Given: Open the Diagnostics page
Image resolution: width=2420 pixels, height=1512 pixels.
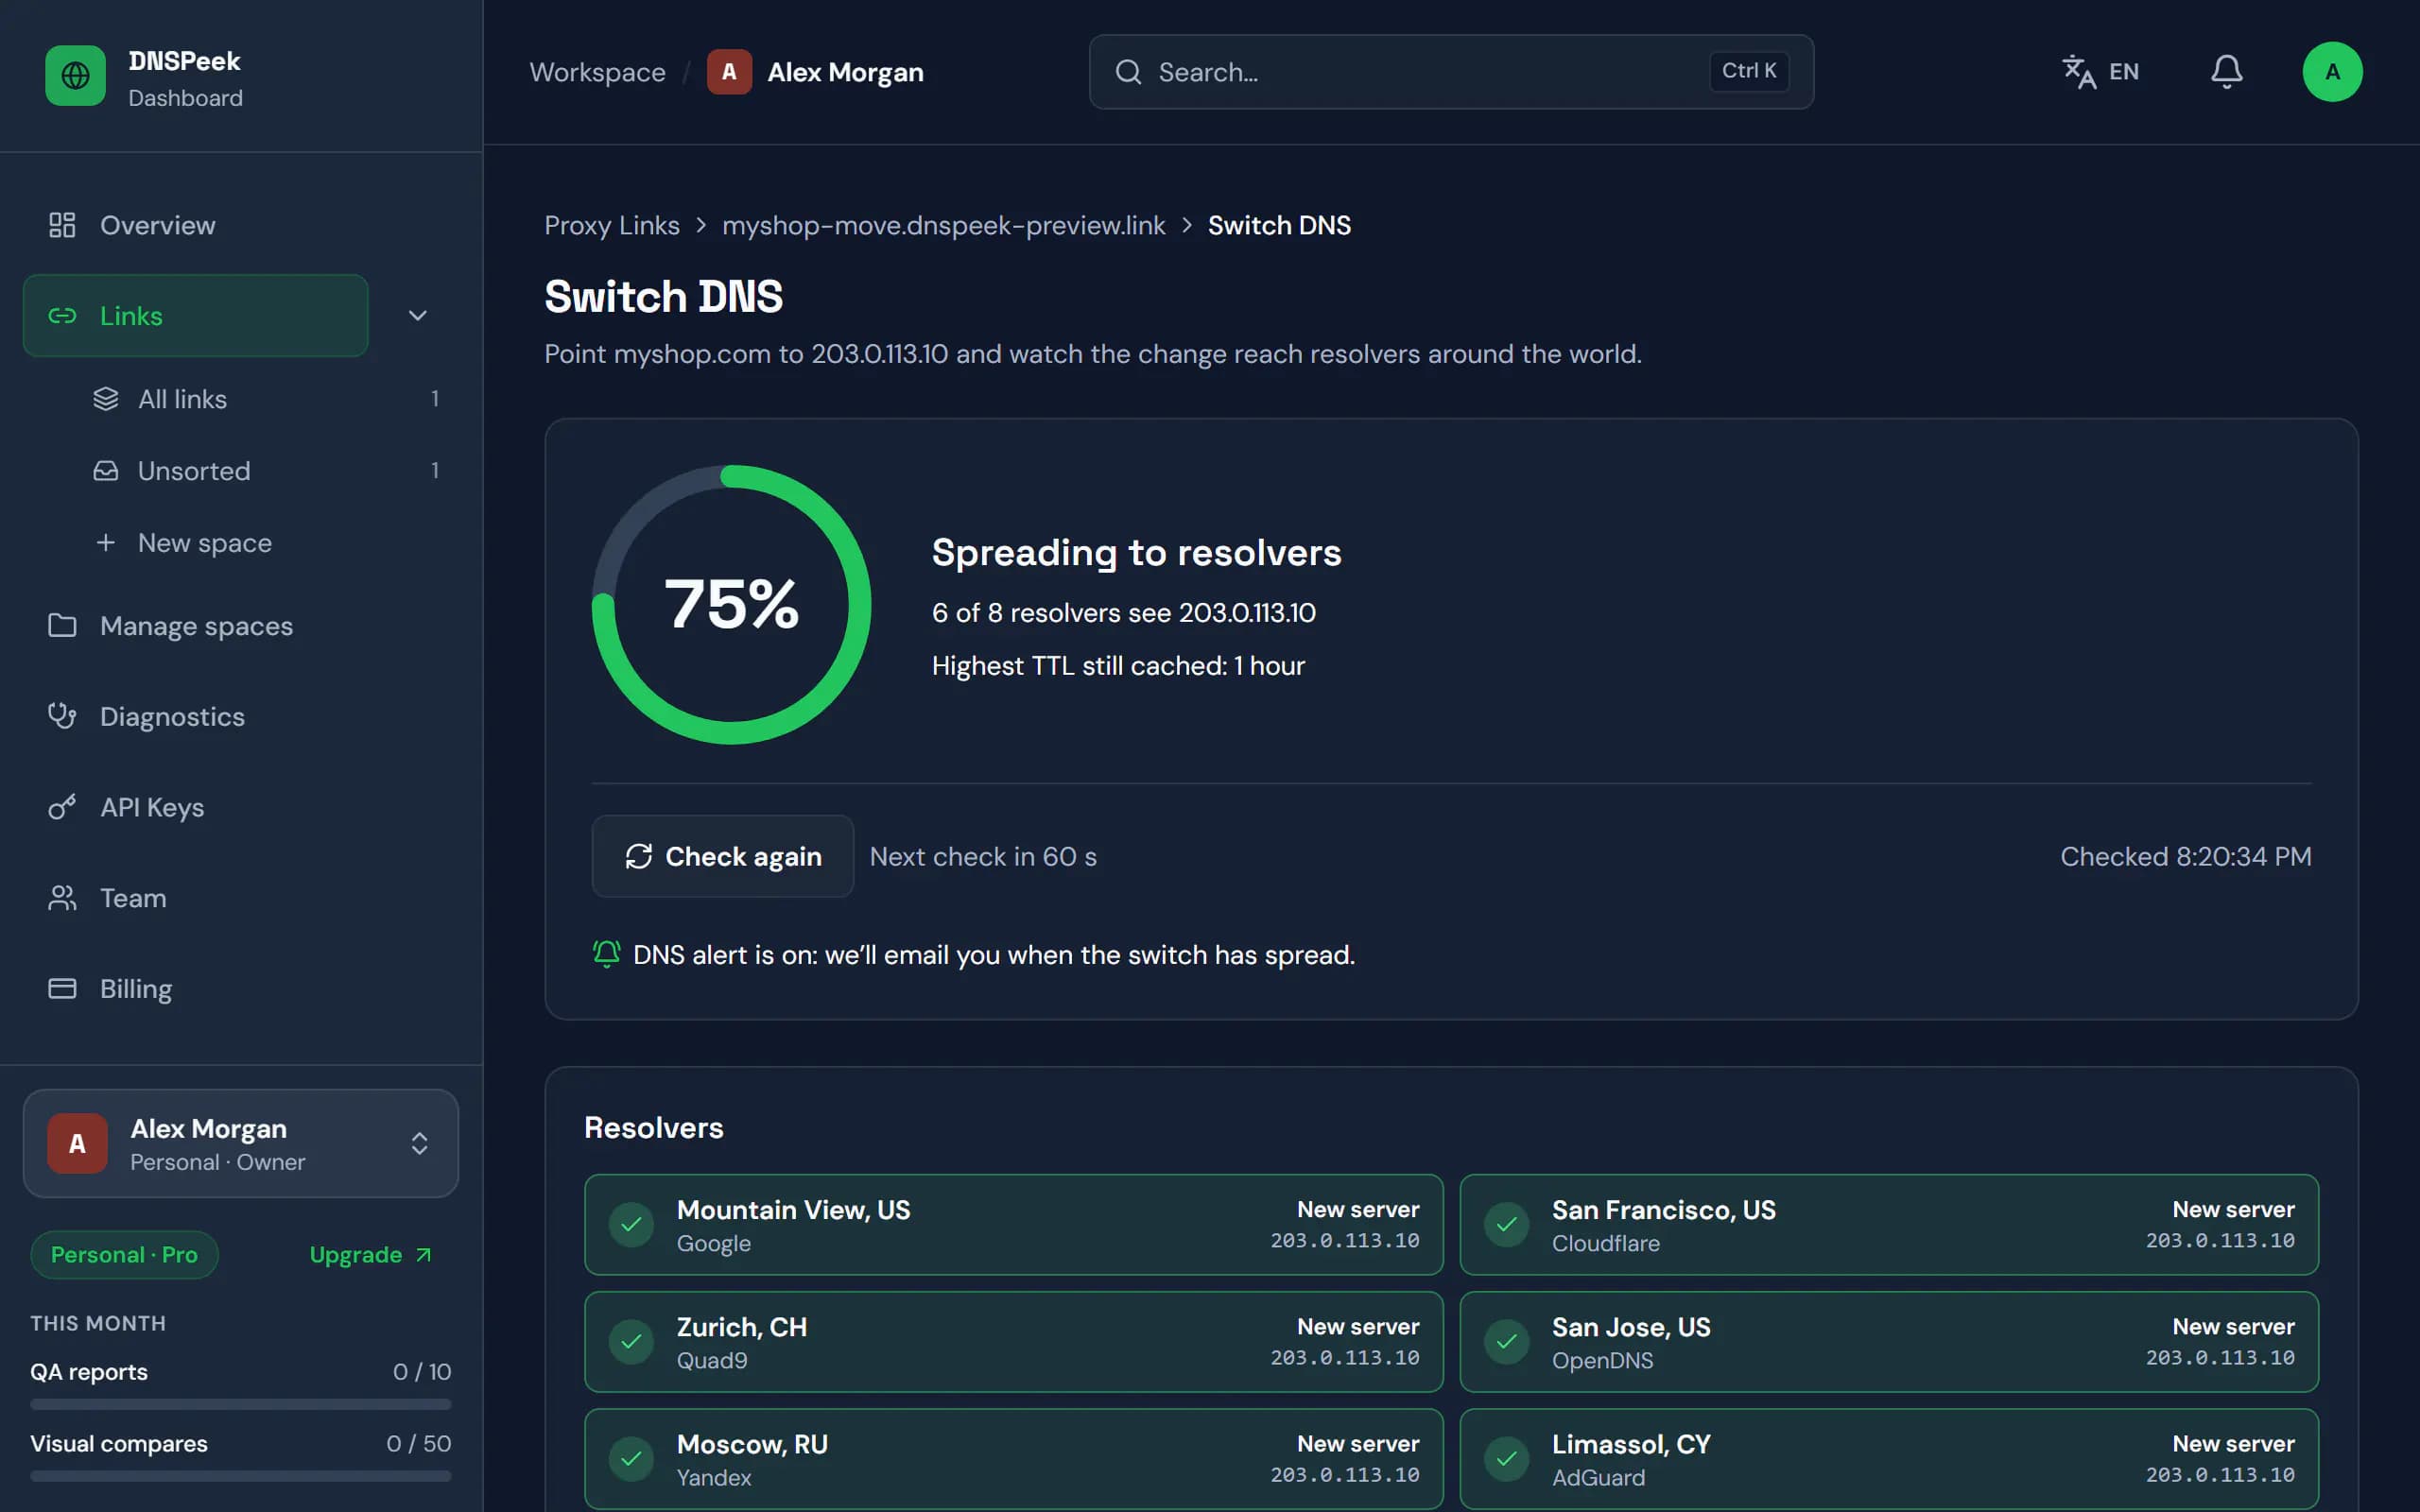Looking at the screenshot, I should coord(241,716).
